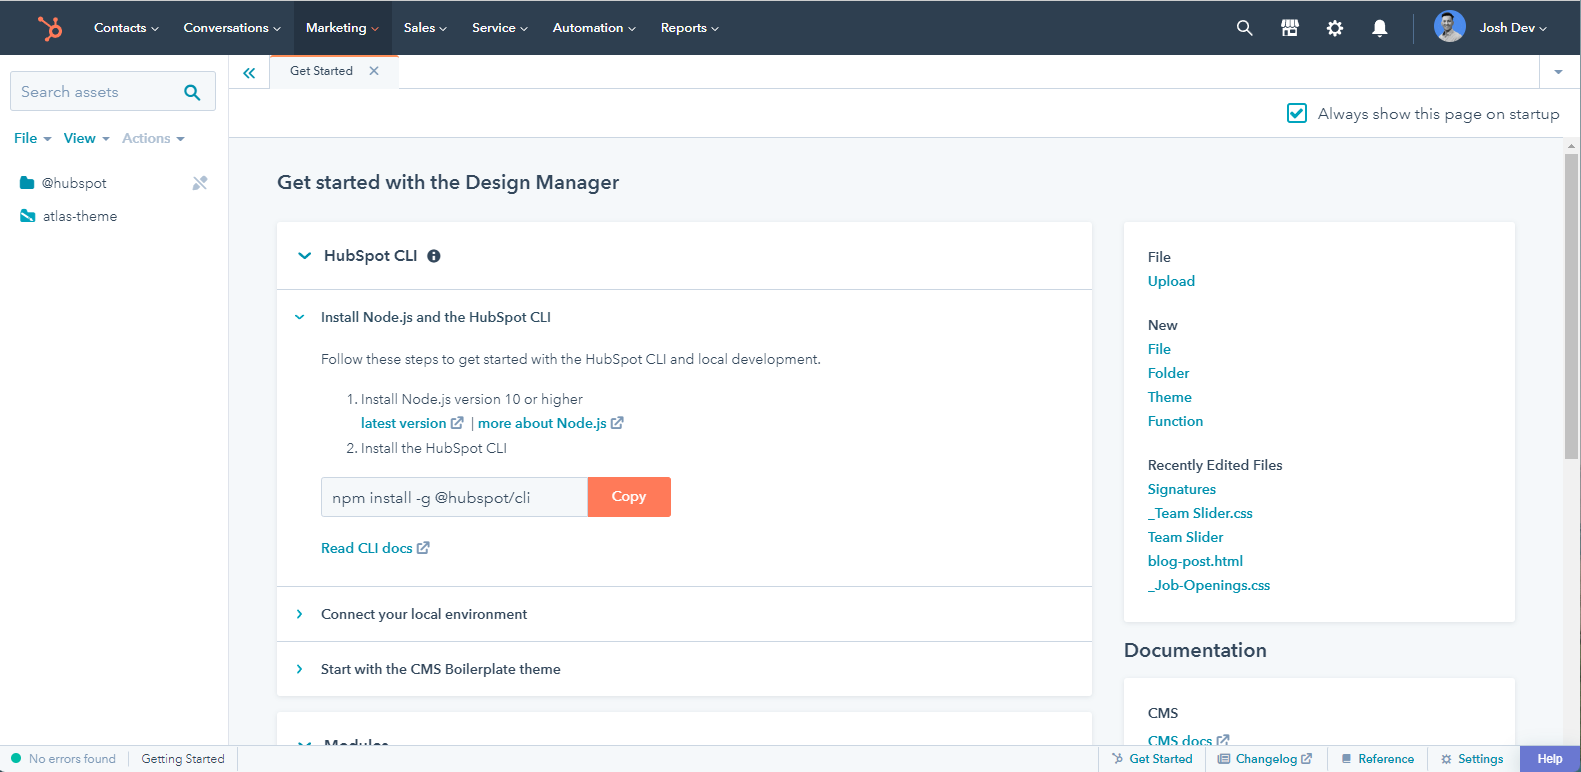This screenshot has width=1581, height=772.
Task: Collapse the HubSpot CLI section
Action: 305,256
